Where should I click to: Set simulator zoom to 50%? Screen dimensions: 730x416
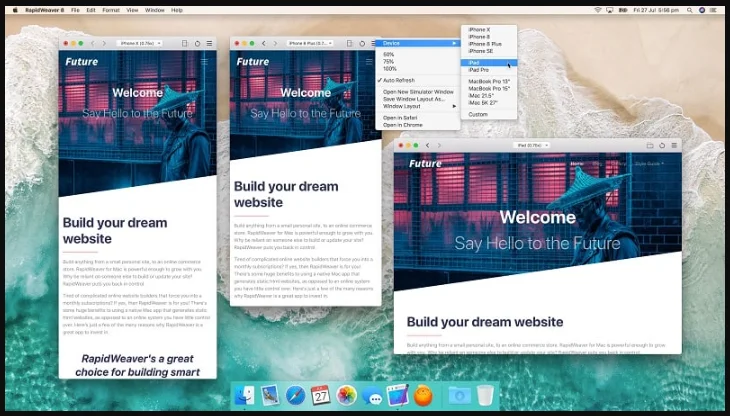(418, 54)
